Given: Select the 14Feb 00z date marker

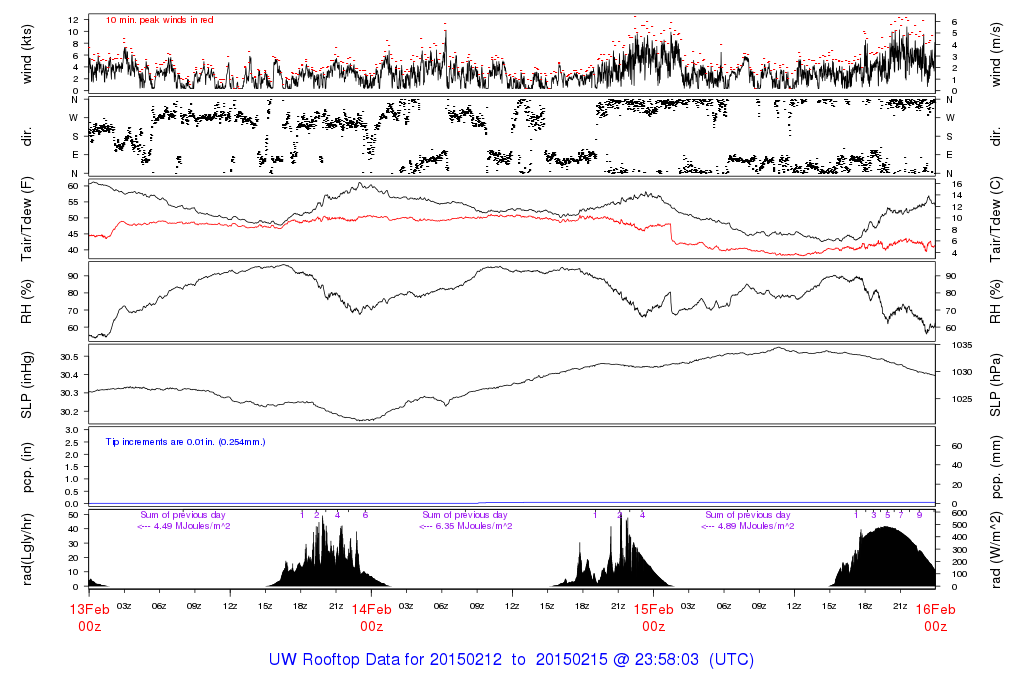Looking at the screenshot, I should (x=371, y=617).
